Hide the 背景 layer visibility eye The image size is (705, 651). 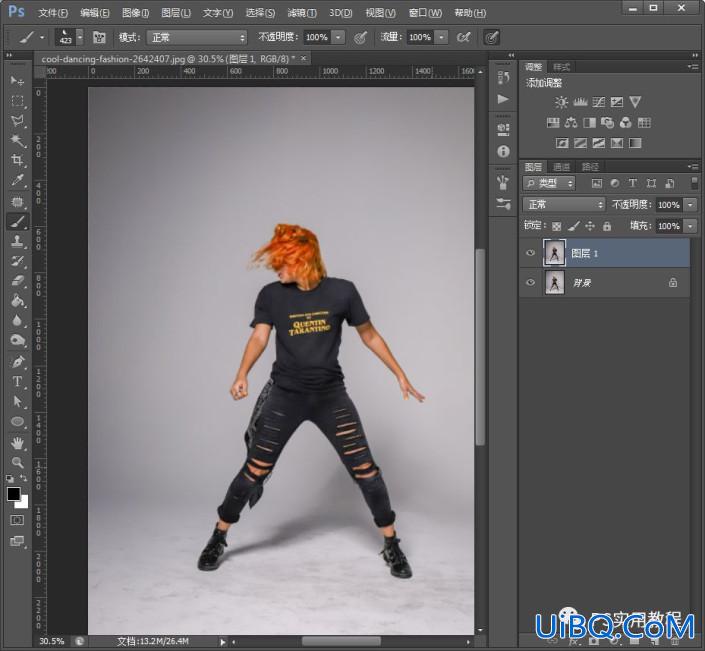coord(531,282)
